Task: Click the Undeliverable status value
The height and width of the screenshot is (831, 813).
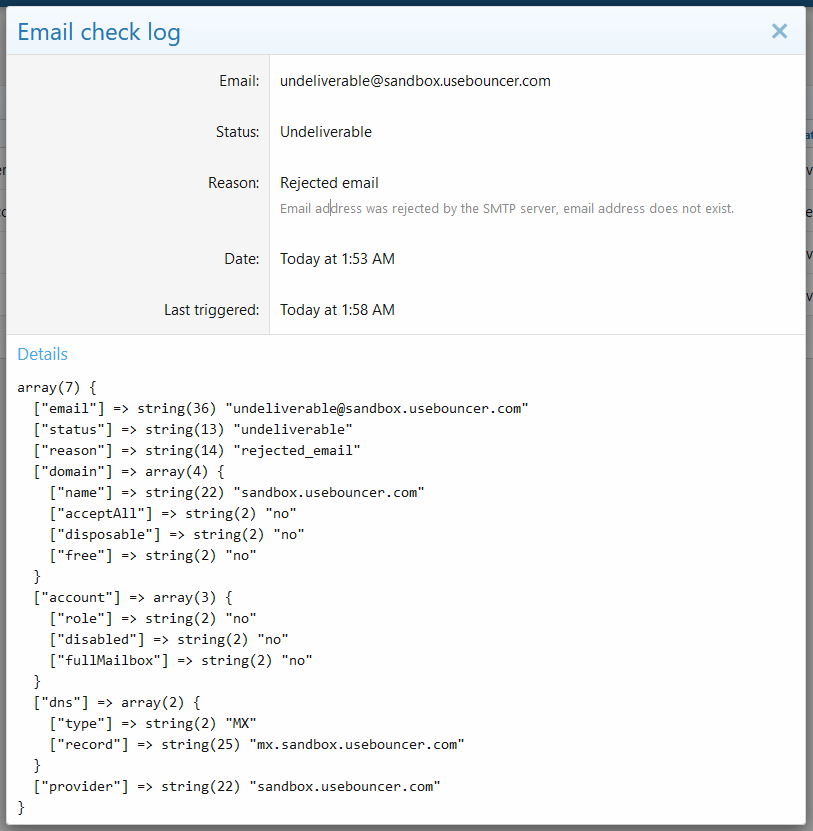Action: [325, 132]
